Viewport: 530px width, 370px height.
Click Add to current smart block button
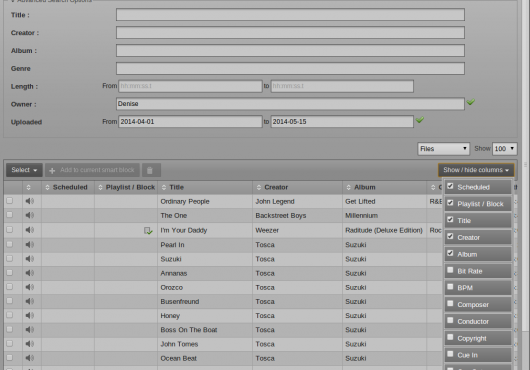pos(92,170)
